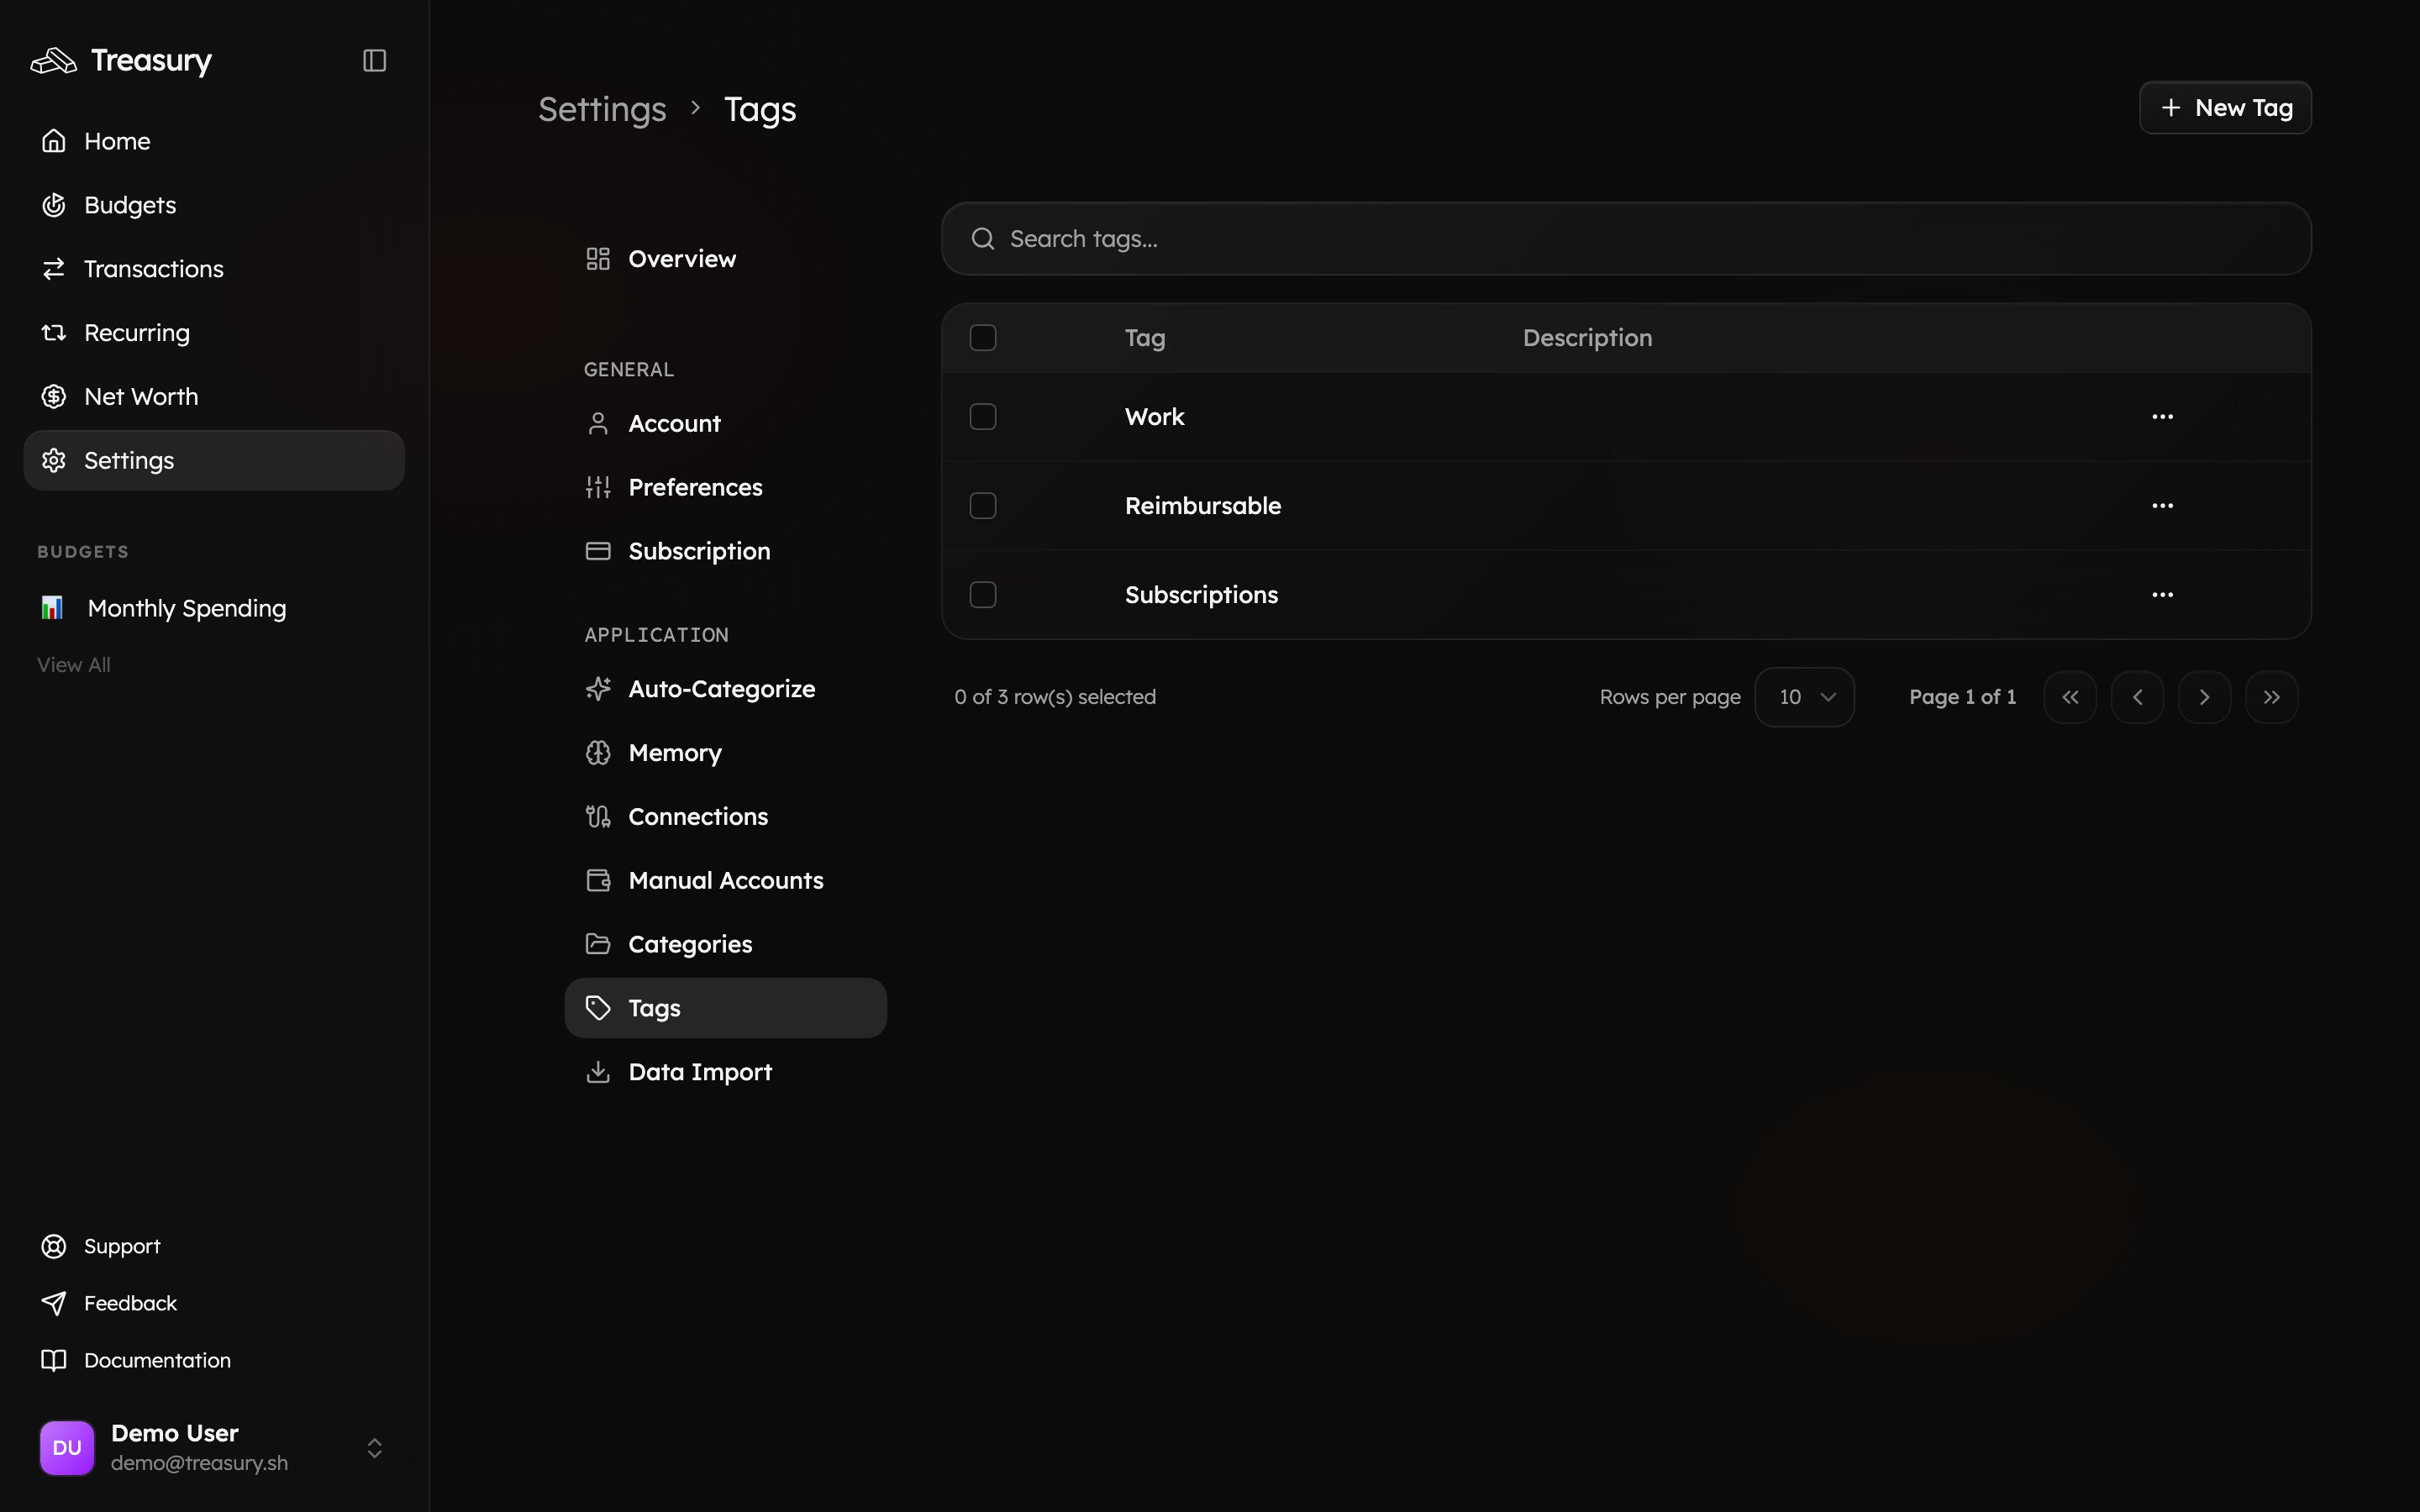Click the Categories folder icon
Screen dimensions: 2420x1512
[598, 944]
